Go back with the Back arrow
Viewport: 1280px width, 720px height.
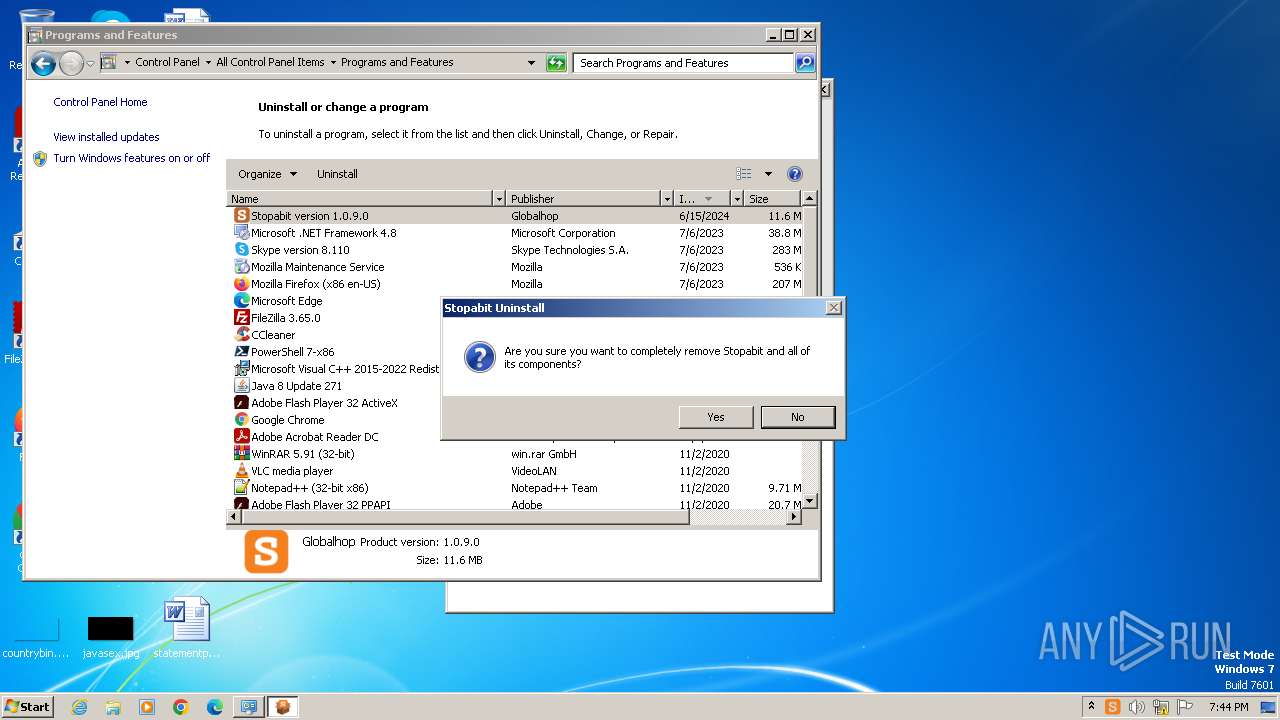point(43,64)
